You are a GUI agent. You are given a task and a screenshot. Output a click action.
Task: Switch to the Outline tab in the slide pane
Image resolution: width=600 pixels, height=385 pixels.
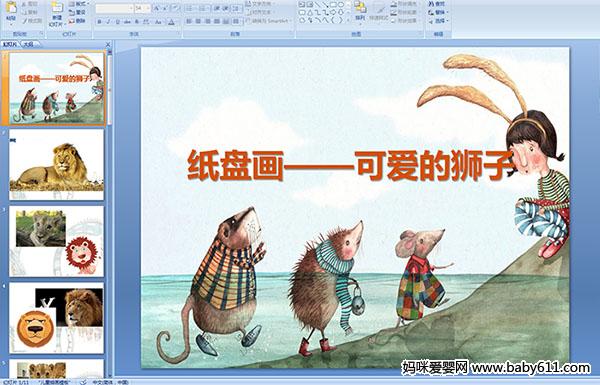click(28, 44)
